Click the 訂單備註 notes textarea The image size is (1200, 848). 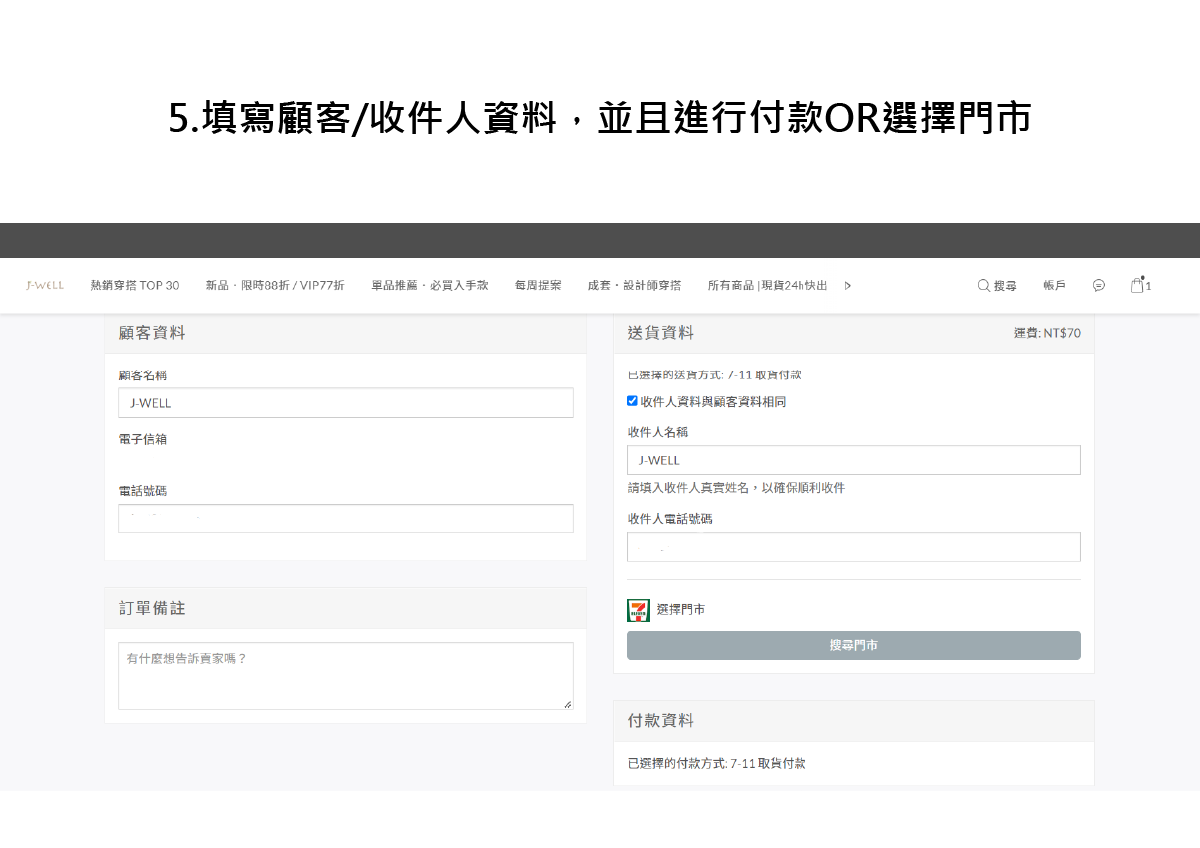coord(346,676)
